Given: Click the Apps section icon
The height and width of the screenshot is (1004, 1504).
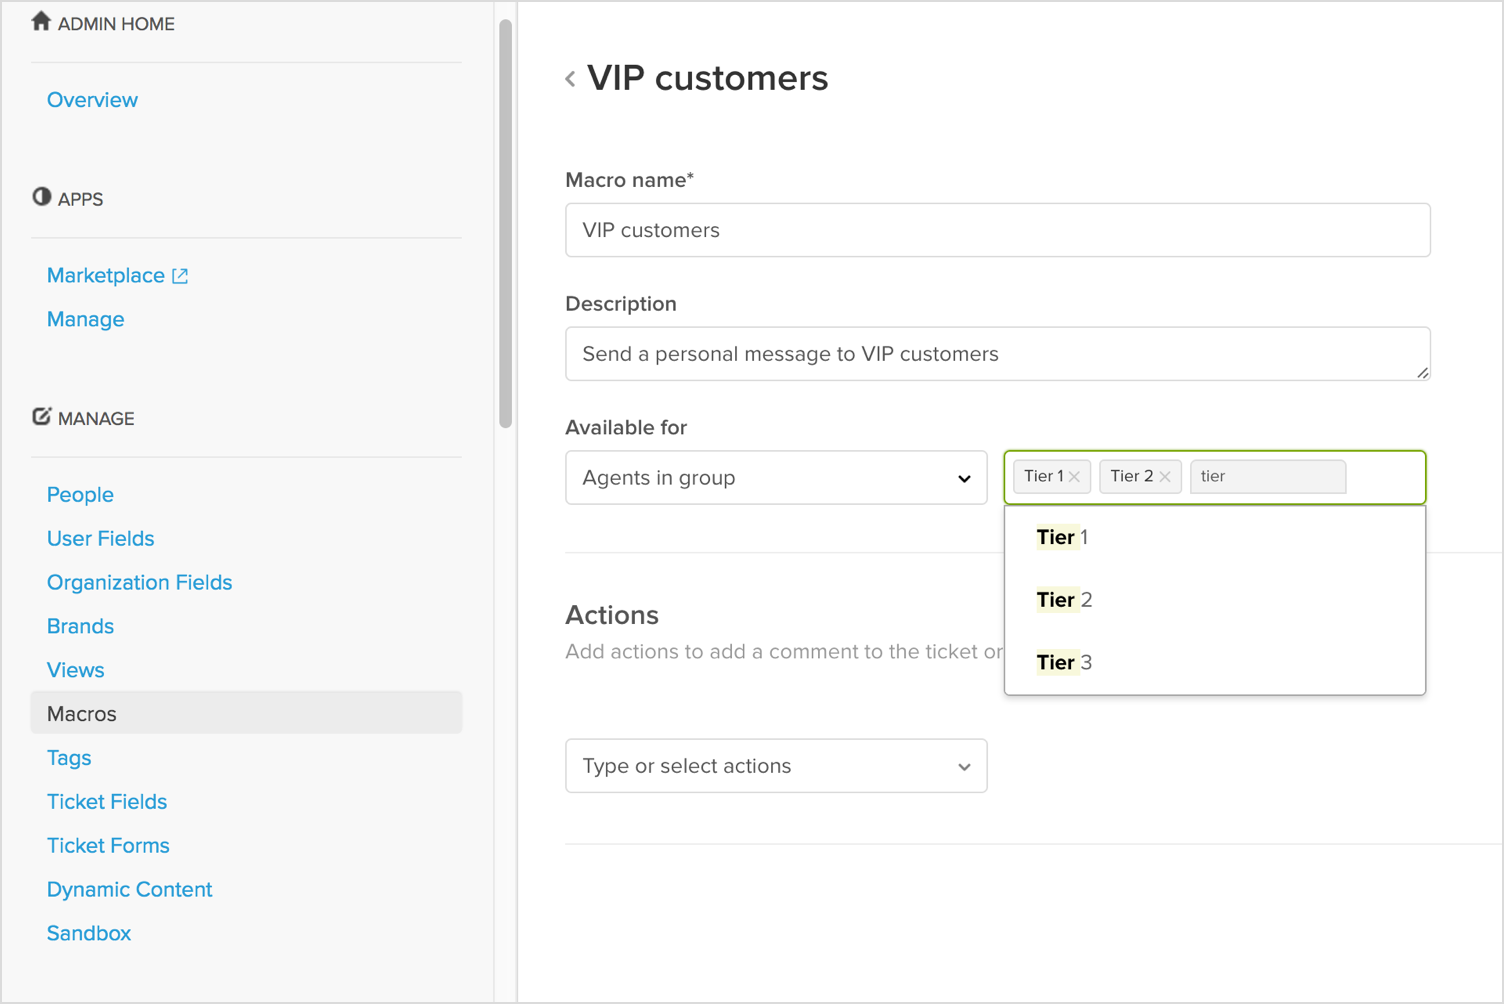Looking at the screenshot, I should [41, 197].
